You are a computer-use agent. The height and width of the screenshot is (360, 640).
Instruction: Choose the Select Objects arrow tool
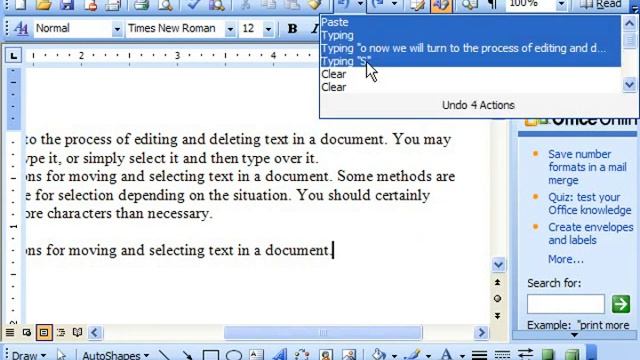(61, 354)
